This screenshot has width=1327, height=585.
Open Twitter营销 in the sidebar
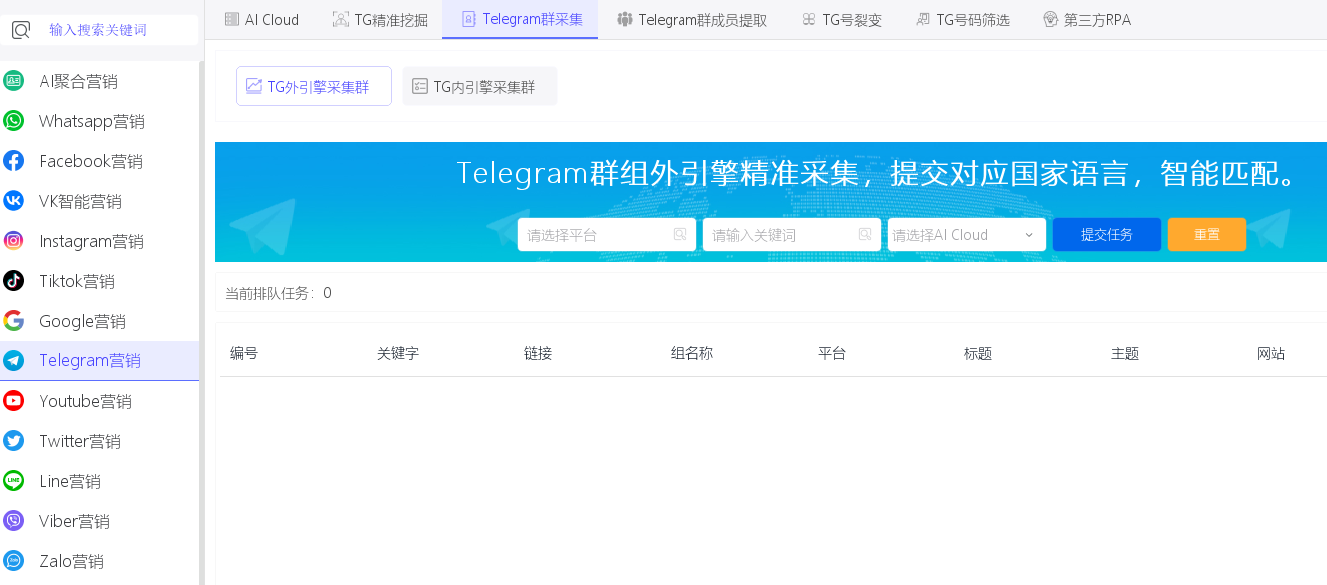[100, 441]
